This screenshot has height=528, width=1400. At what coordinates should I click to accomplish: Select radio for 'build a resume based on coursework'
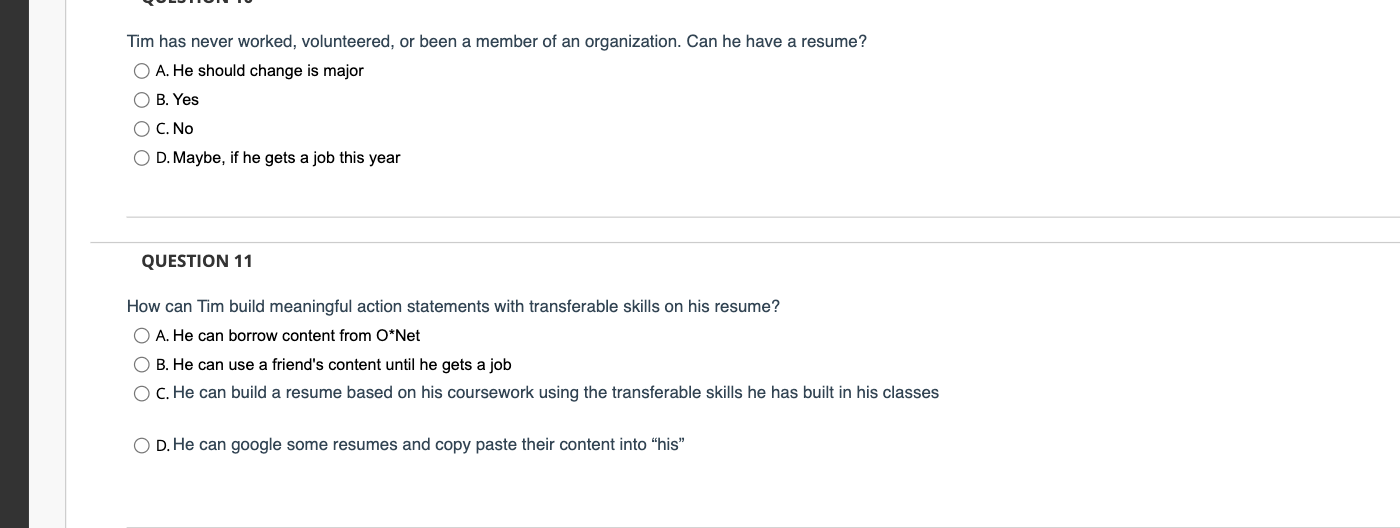coord(142,394)
